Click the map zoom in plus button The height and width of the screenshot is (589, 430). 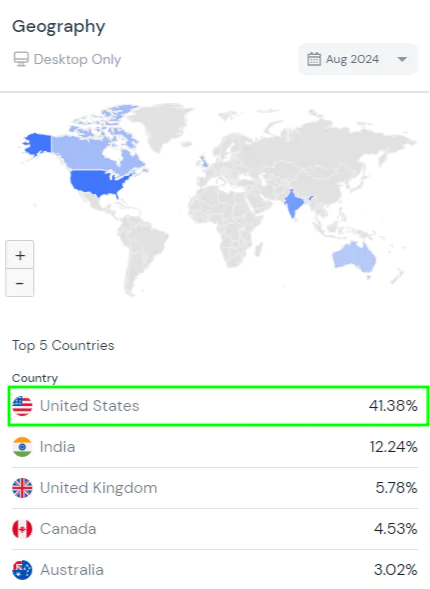(x=20, y=255)
